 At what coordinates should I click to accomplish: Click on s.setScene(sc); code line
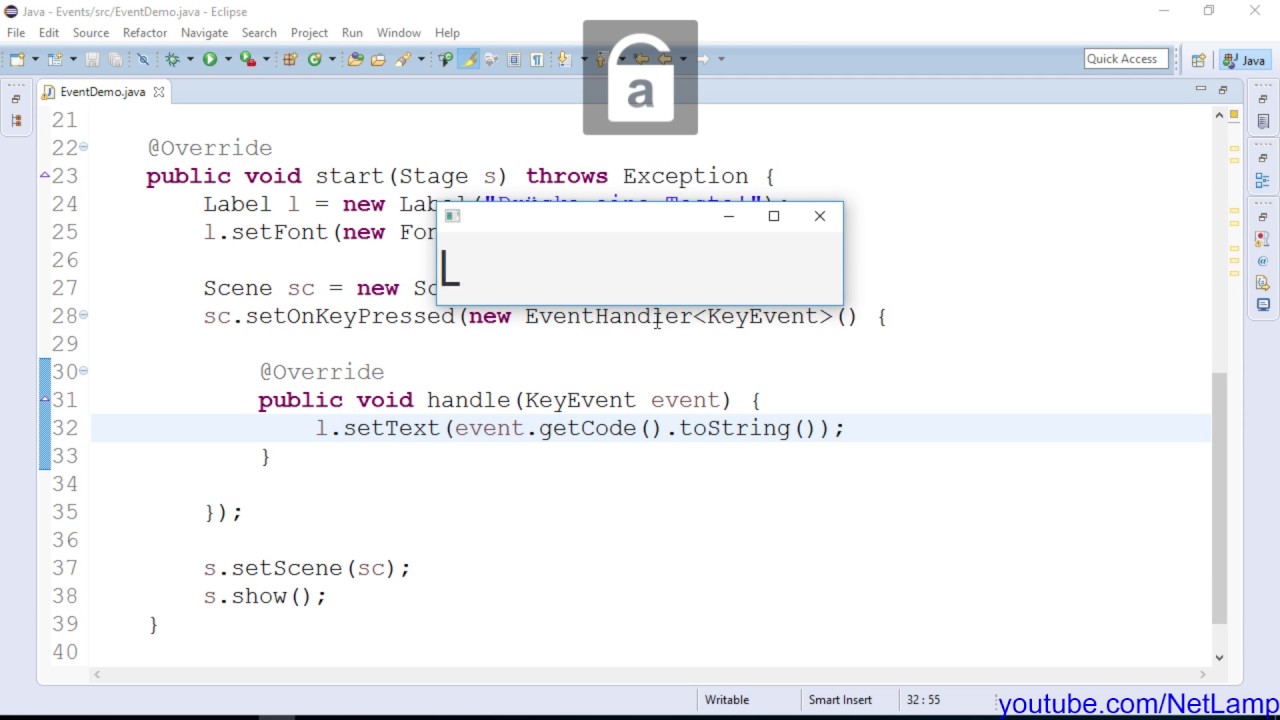coord(307,568)
